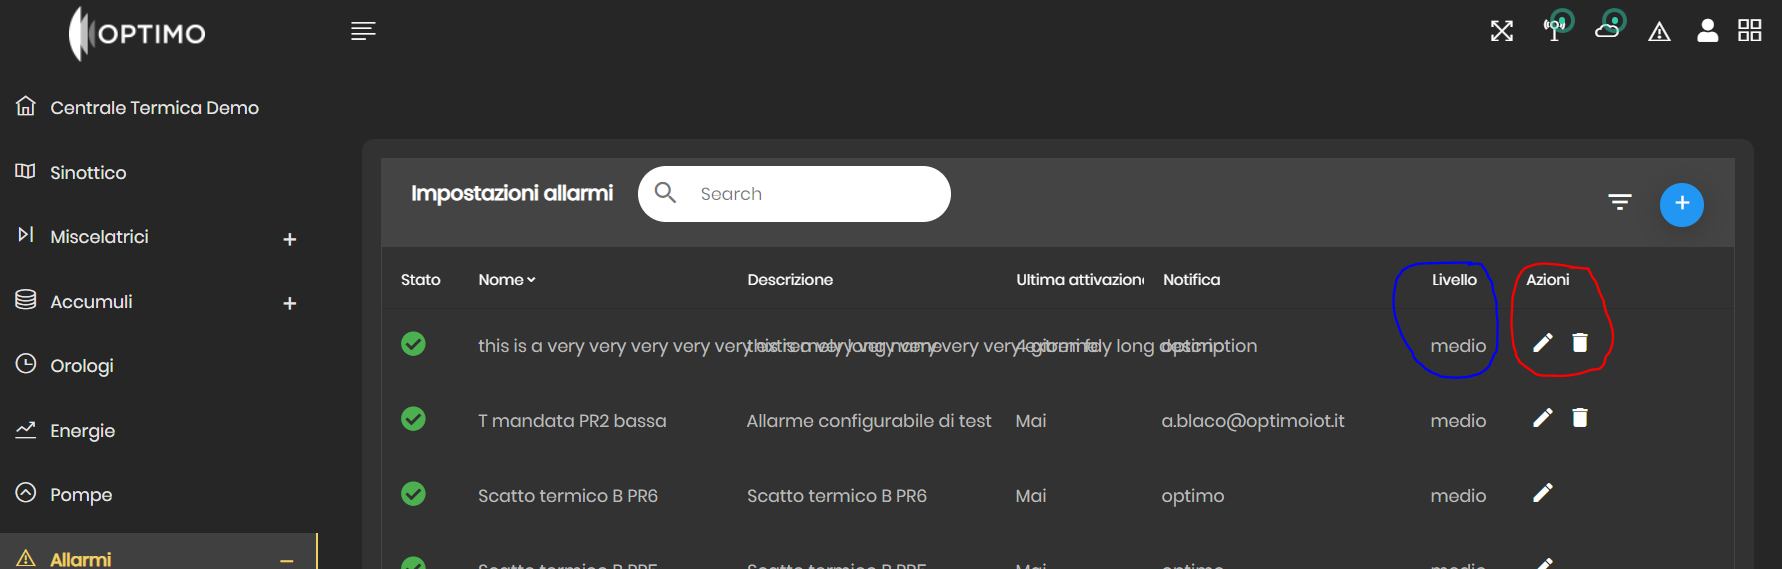Screen dimensions: 1782x569
Task: Toggle status of the very long alarm
Action: click(x=413, y=344)
